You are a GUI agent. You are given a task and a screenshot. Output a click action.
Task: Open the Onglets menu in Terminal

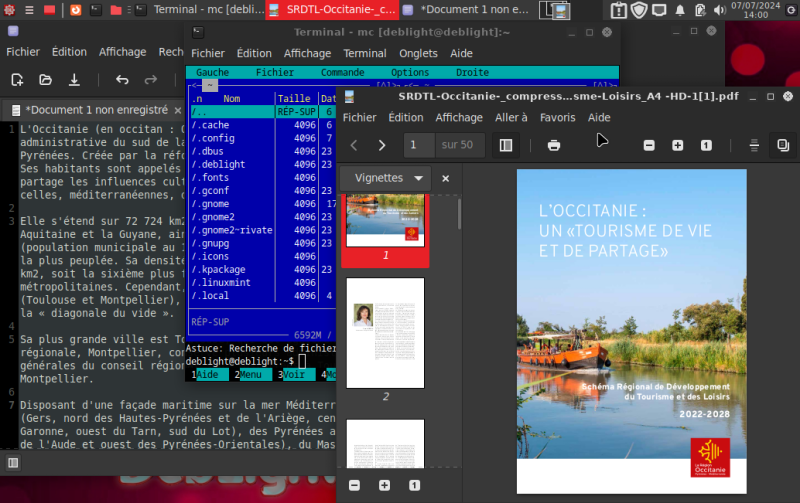point(418,53)
